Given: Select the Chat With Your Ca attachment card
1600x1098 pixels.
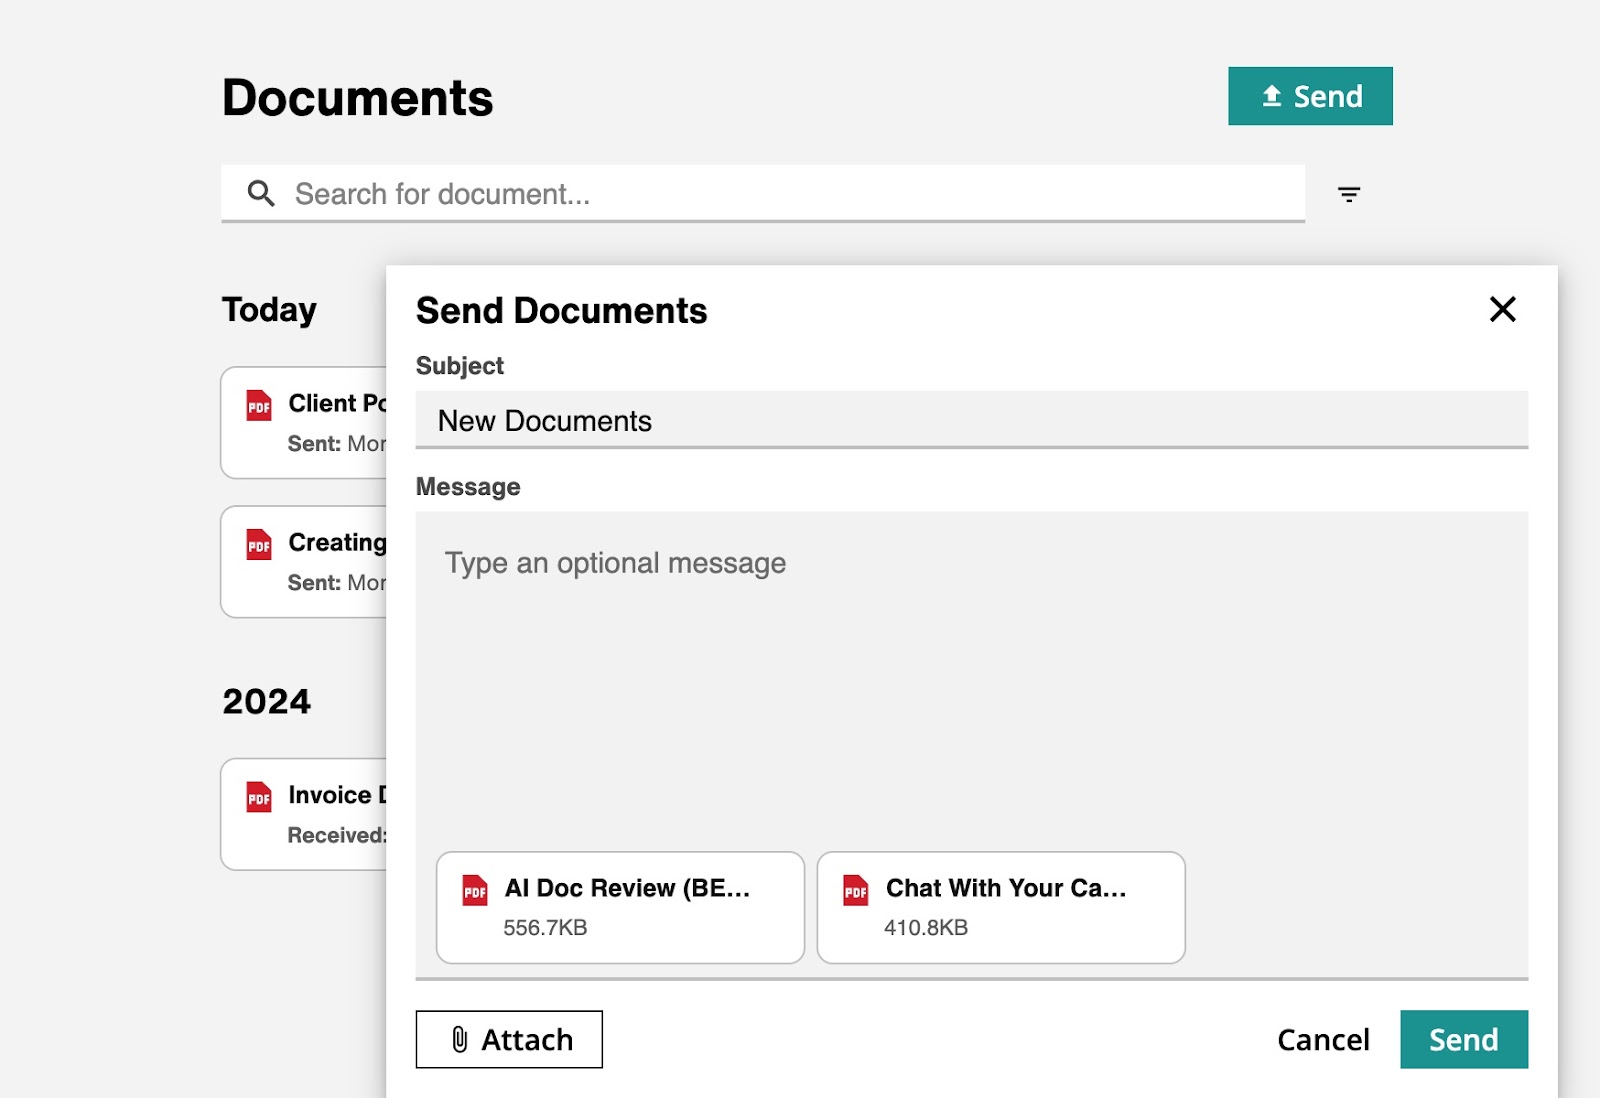Looking at the screenshot, I should click(1000, 906).
